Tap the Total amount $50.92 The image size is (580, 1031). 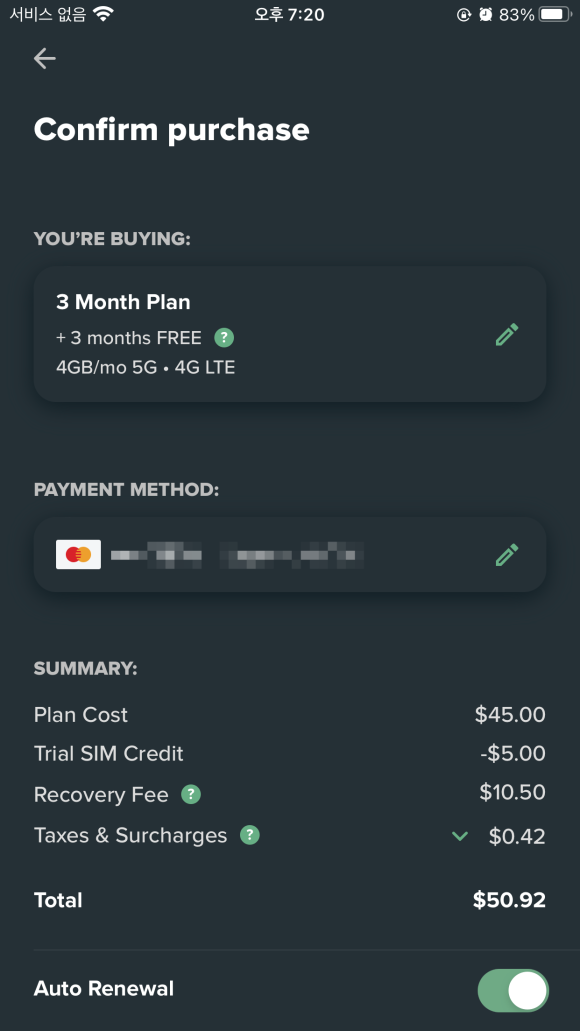pos(509,899)
